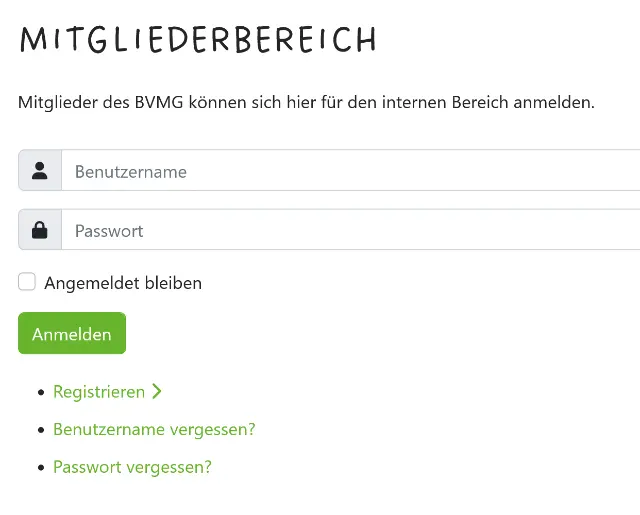Open the Passwort vergessen? link
Screen dimensions: 640x515
[x=132, y=467]
